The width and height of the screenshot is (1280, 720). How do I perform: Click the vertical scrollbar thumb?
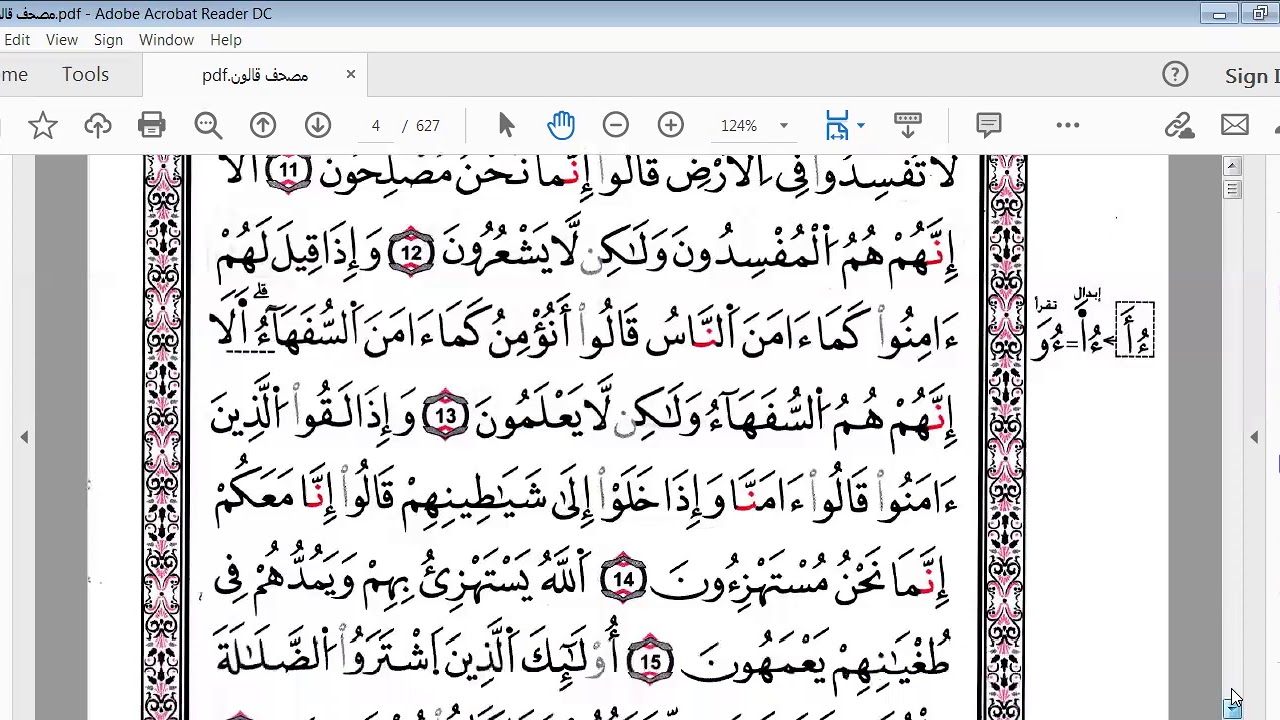(x=1232, y=189)
